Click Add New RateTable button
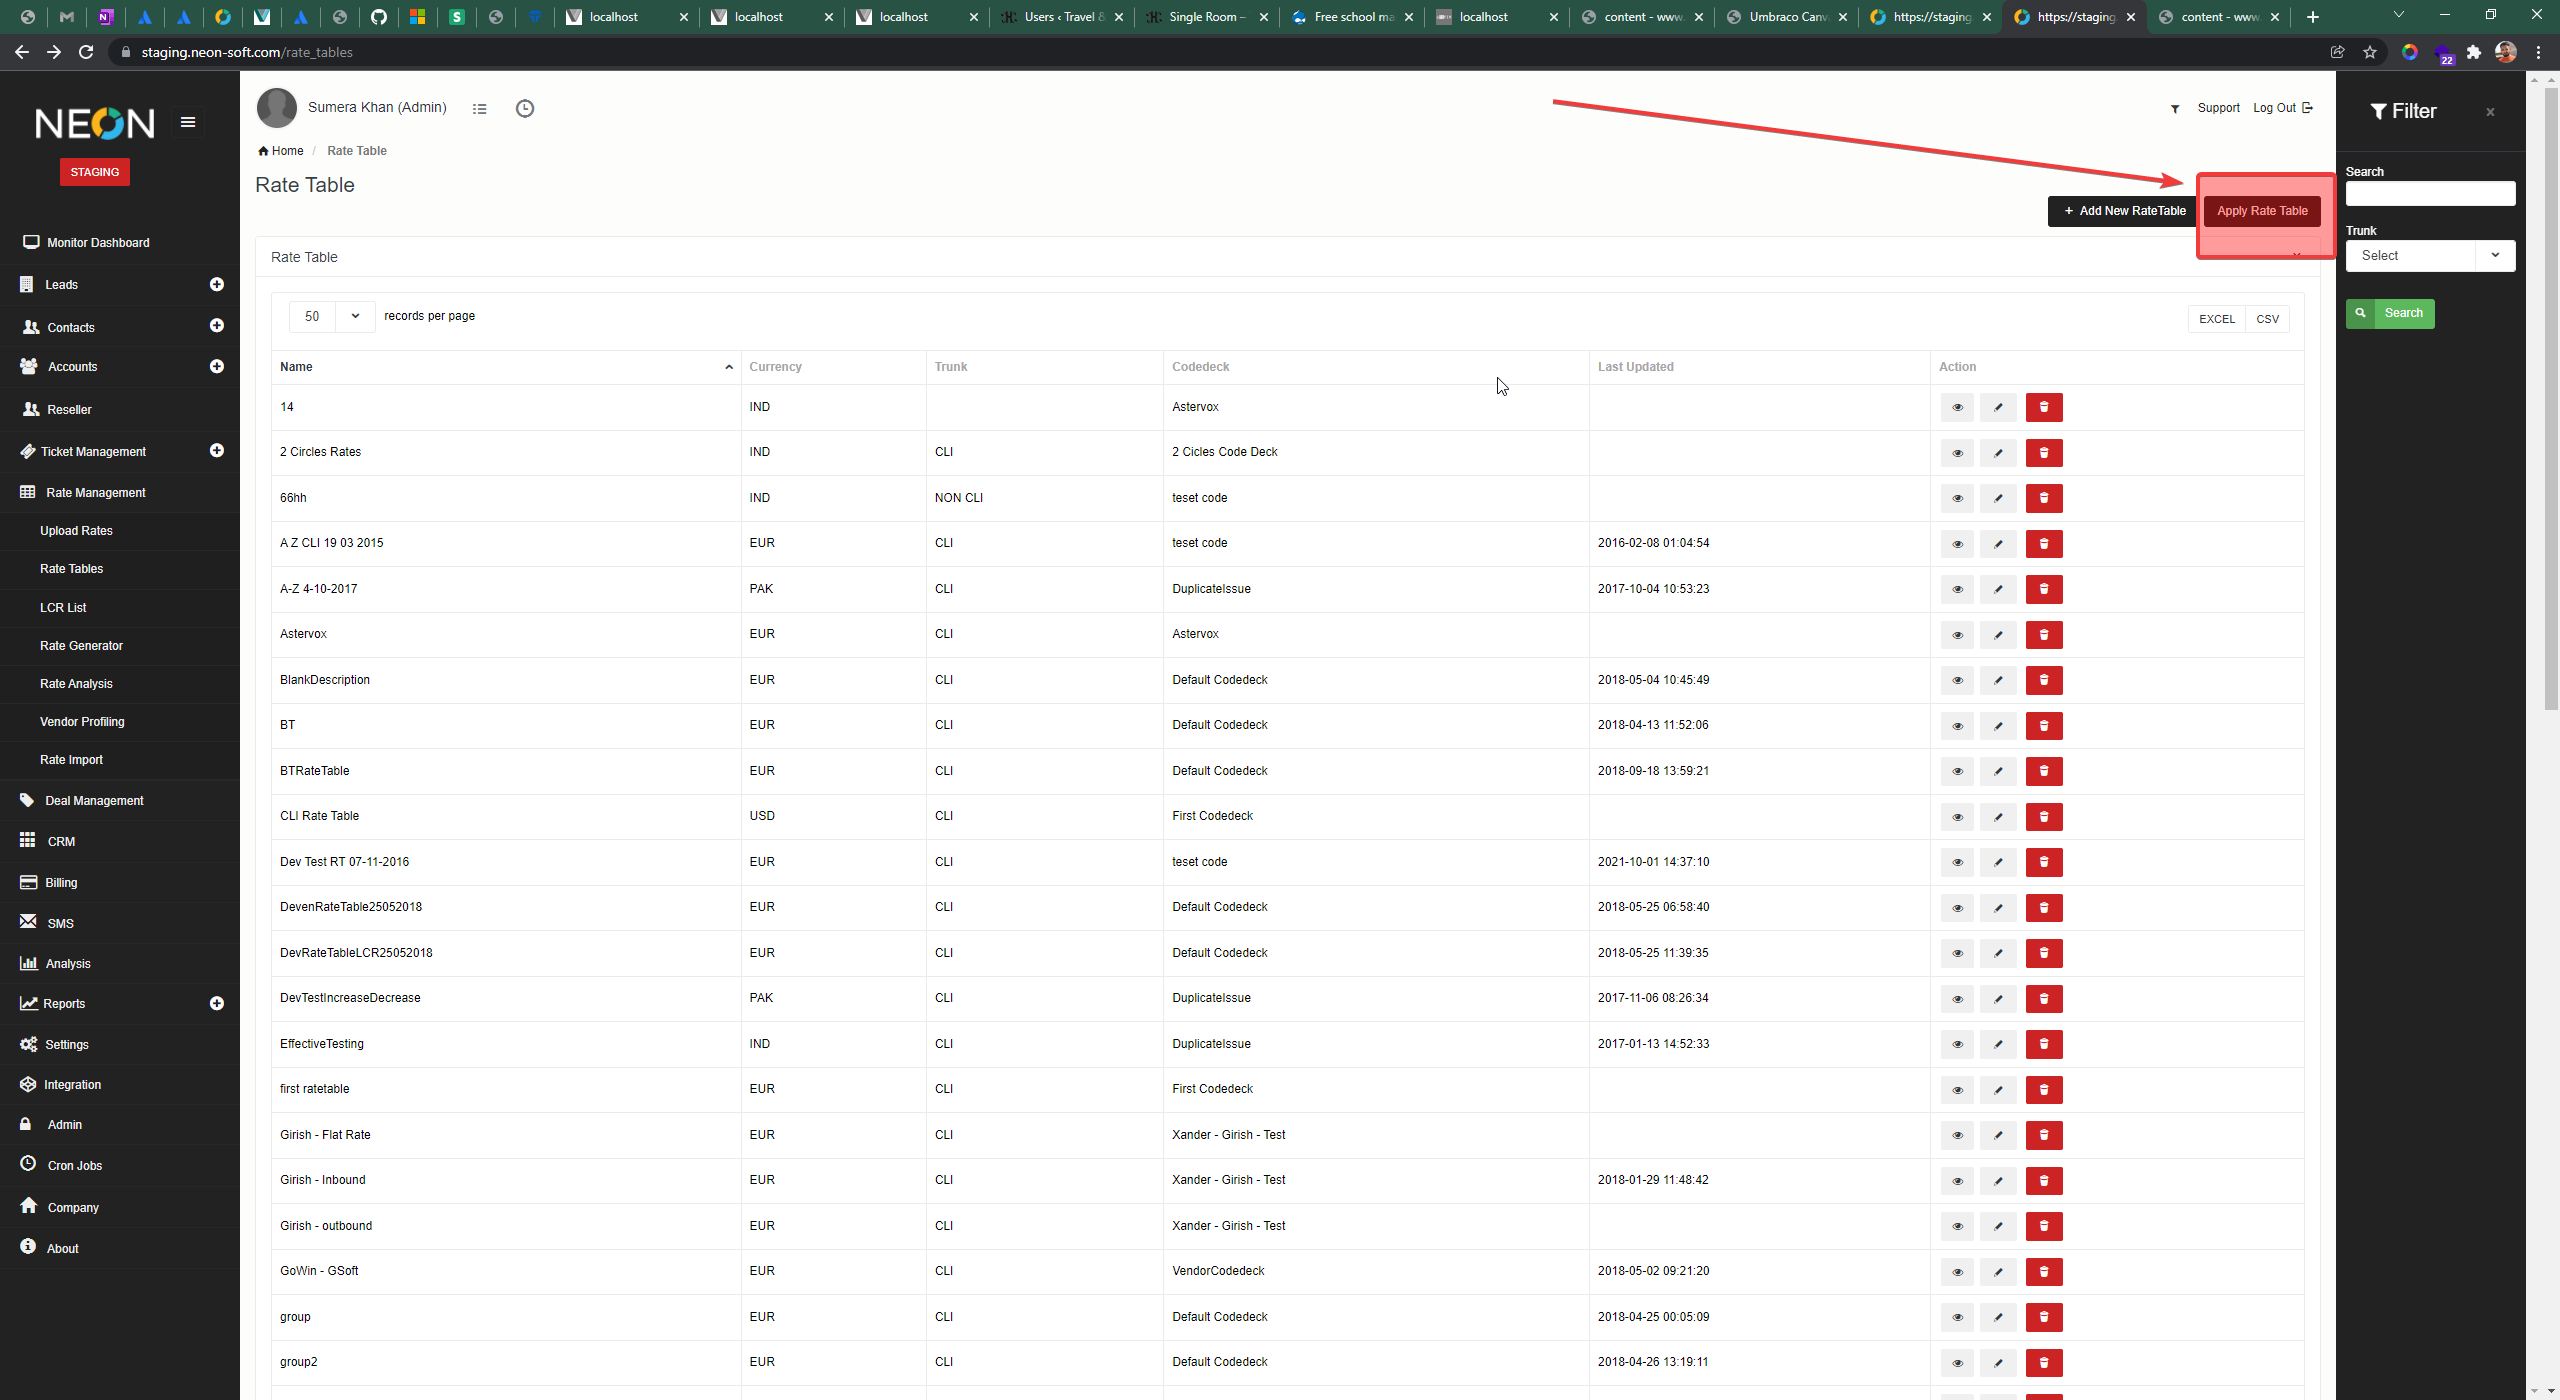 tap(2124, 211)
